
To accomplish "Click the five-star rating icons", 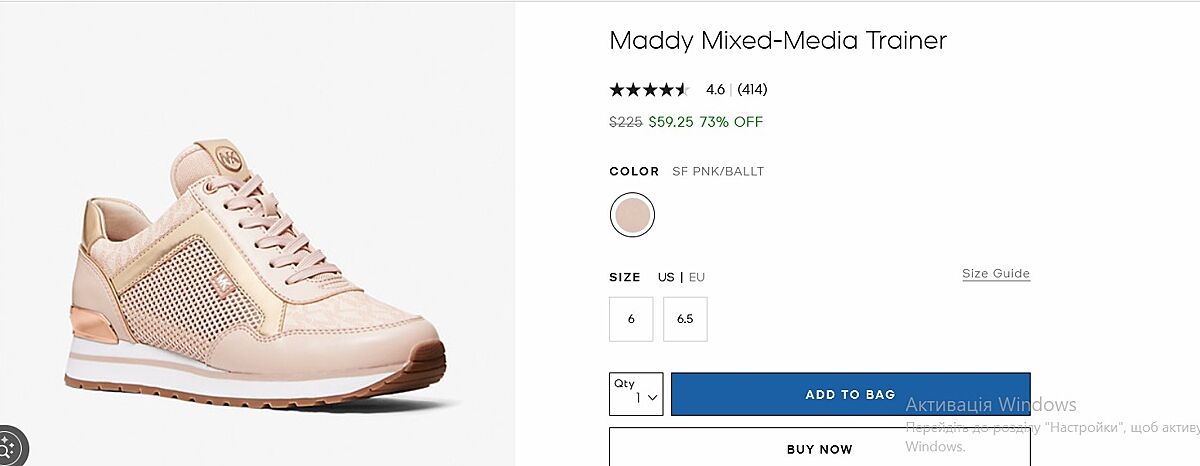I will pos(649,90).
